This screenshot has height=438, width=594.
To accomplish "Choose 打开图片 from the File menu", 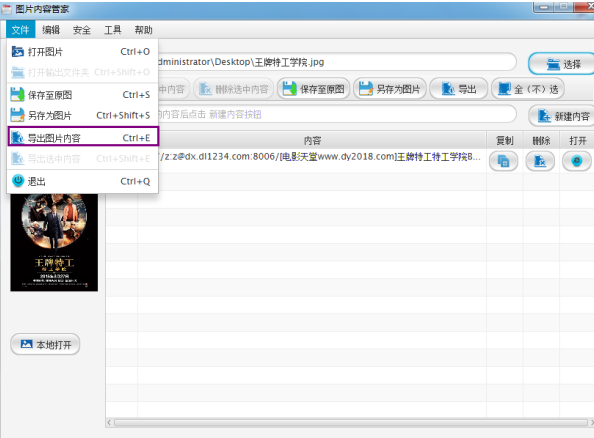I will click(x=83, y=52).
